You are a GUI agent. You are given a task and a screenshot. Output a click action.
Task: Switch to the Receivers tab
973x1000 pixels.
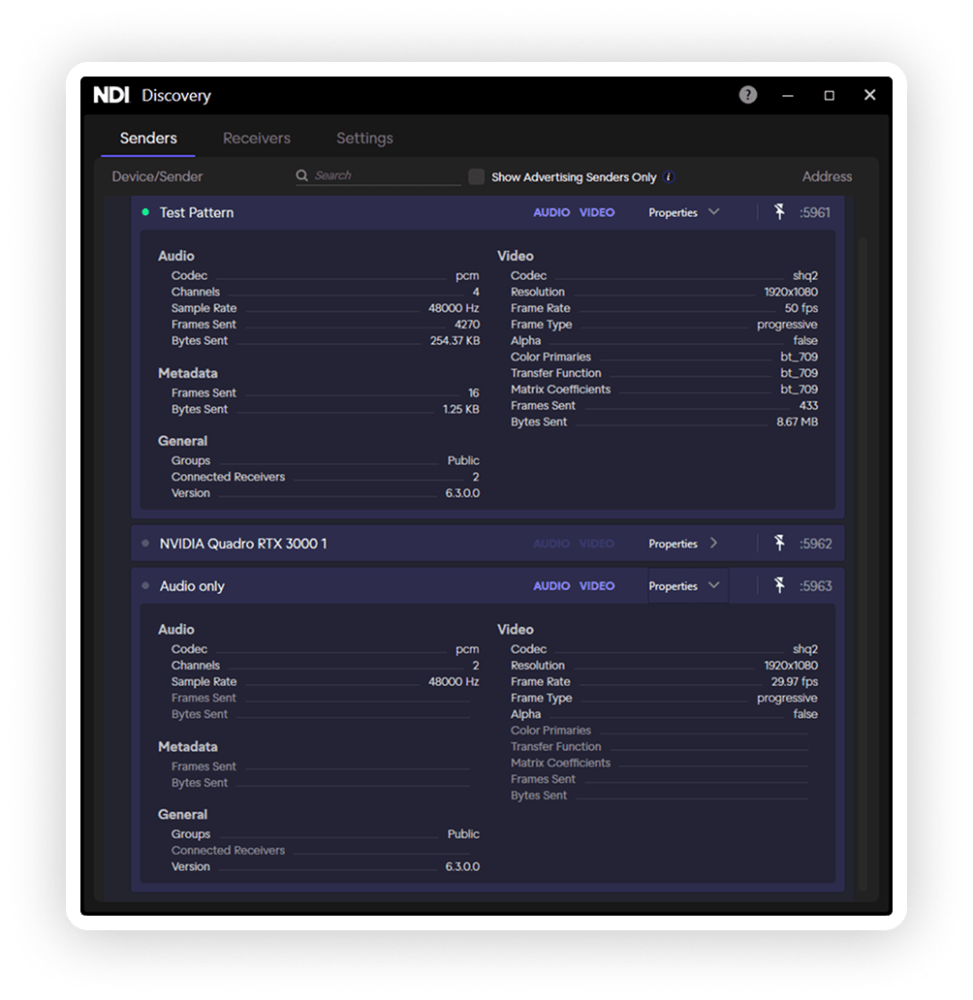[x=256, y=139]
